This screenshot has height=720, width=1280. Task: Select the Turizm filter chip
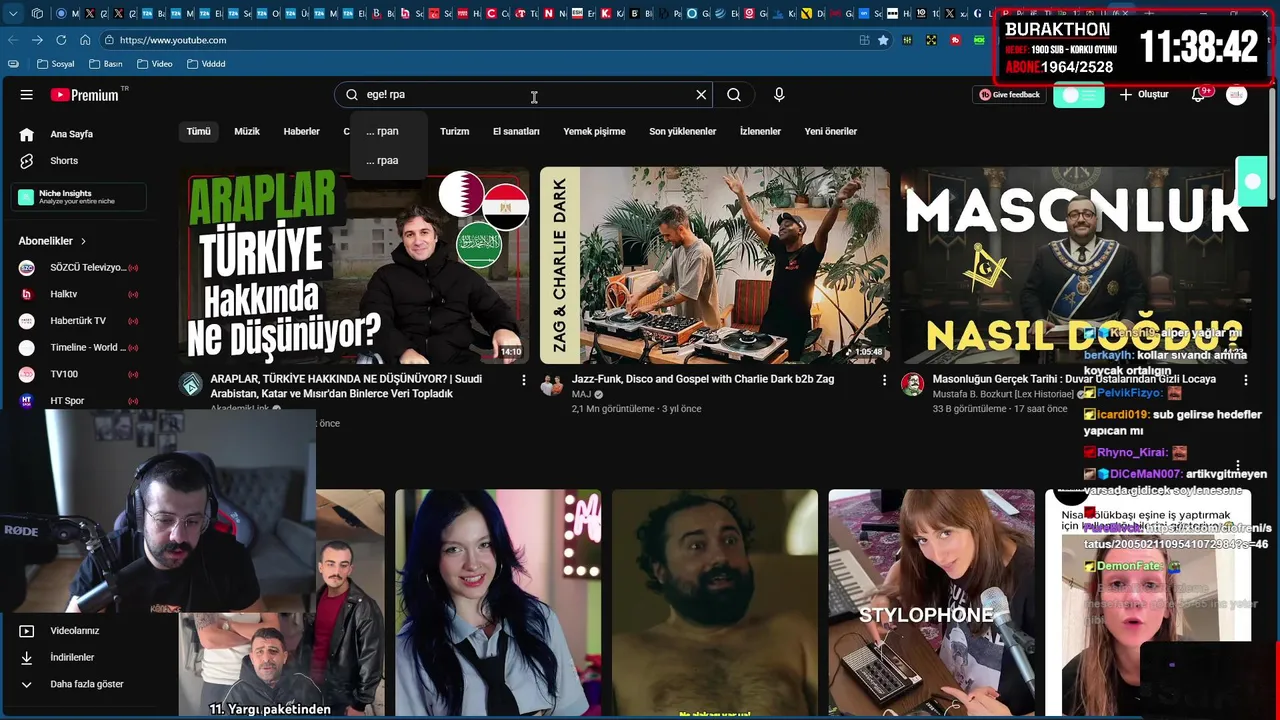(x=454, y=131)
